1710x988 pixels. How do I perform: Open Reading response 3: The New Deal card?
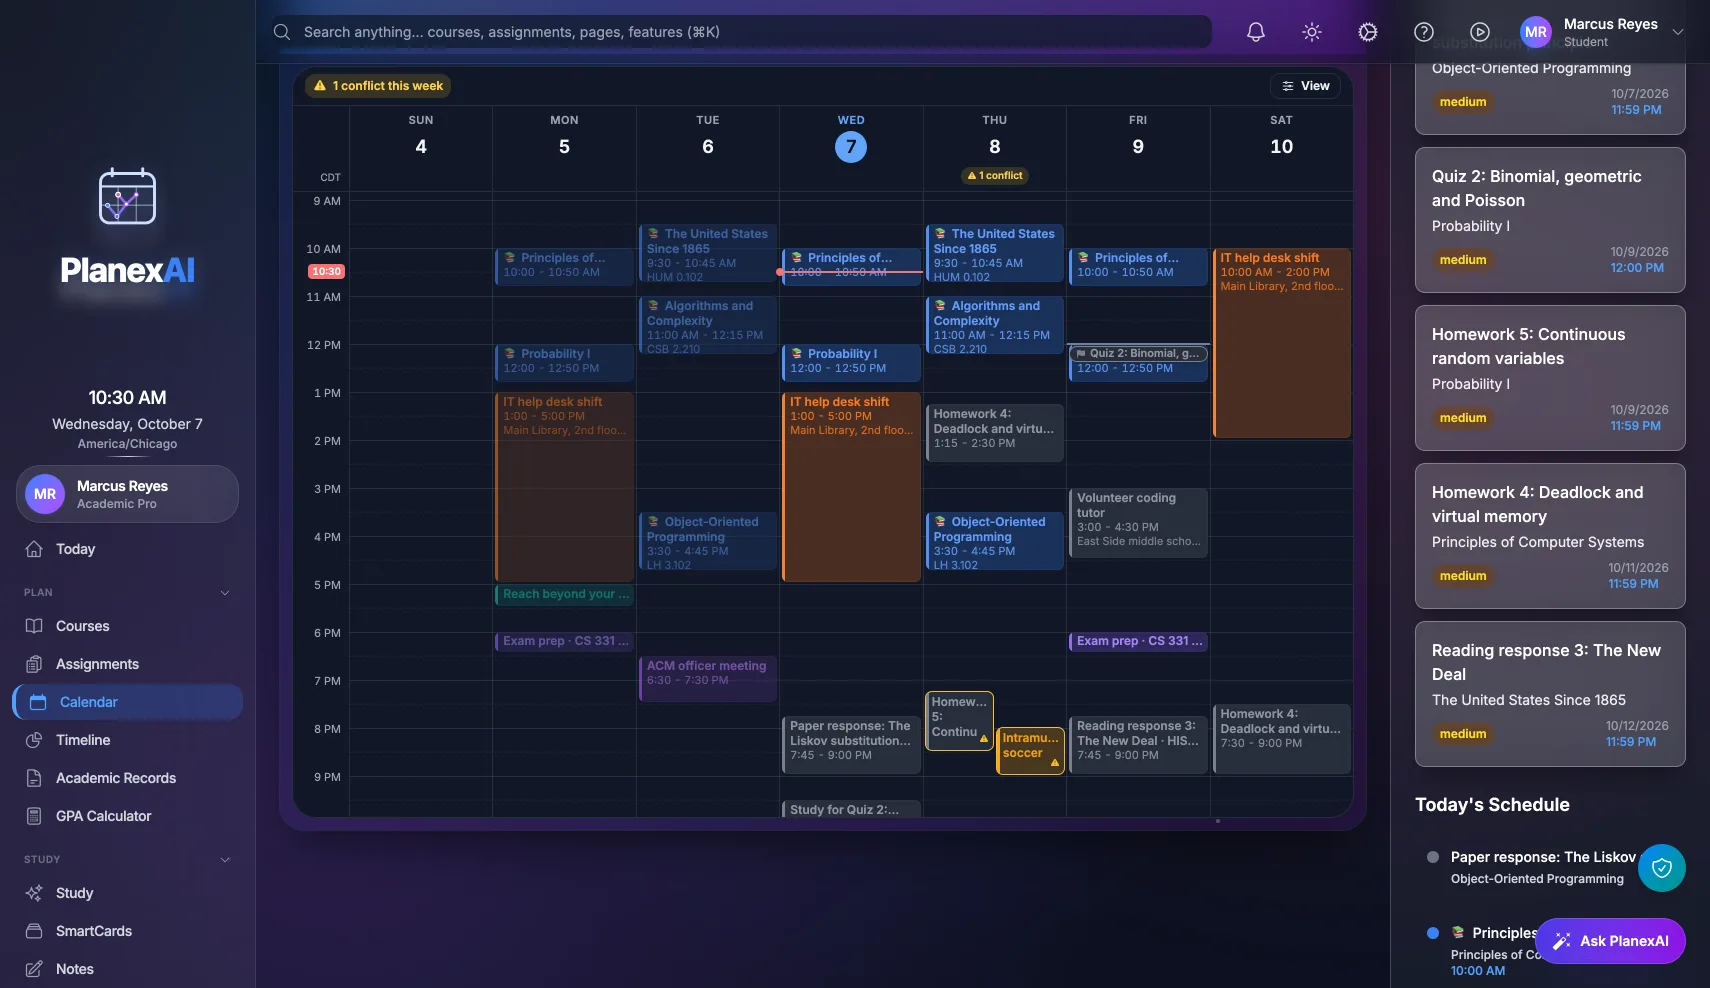[x=1550, y=694]
